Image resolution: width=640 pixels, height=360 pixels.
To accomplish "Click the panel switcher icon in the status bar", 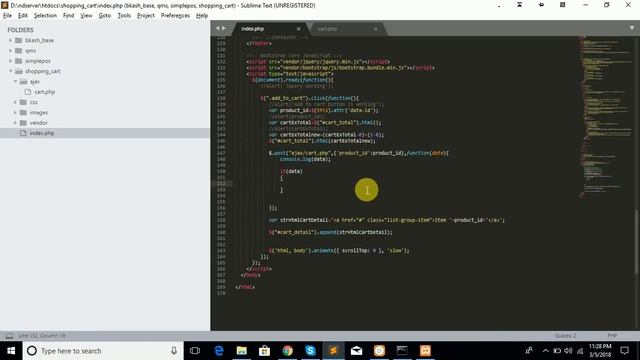I will (x=9, y=336).
